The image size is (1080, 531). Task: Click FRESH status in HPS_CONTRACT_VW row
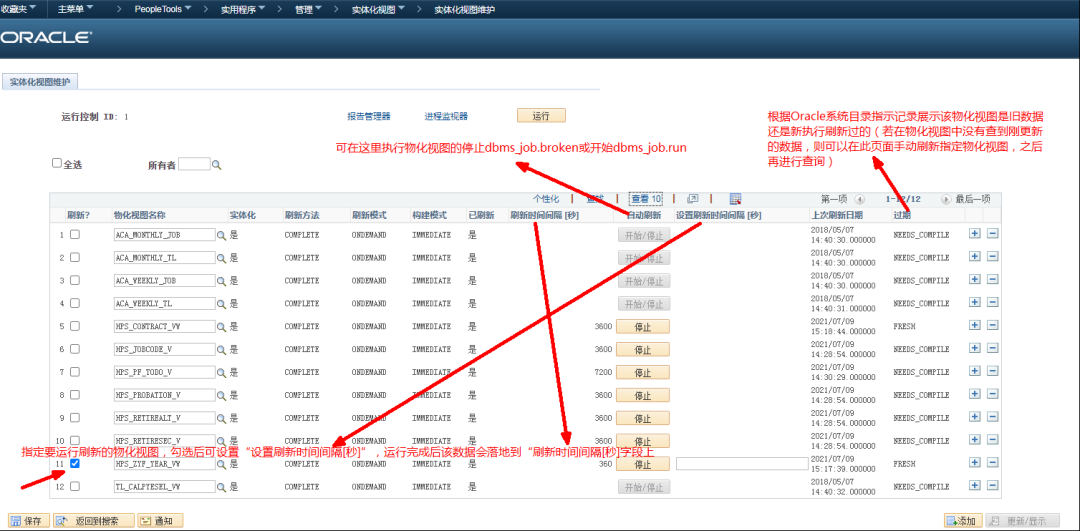(x=904, y=326)
